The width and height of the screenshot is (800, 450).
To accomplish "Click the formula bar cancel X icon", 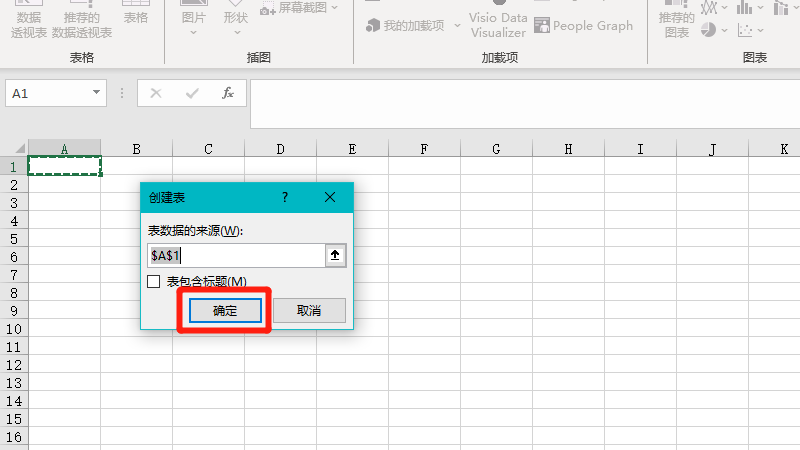I will pyautogui.click(x=156, y=93).
